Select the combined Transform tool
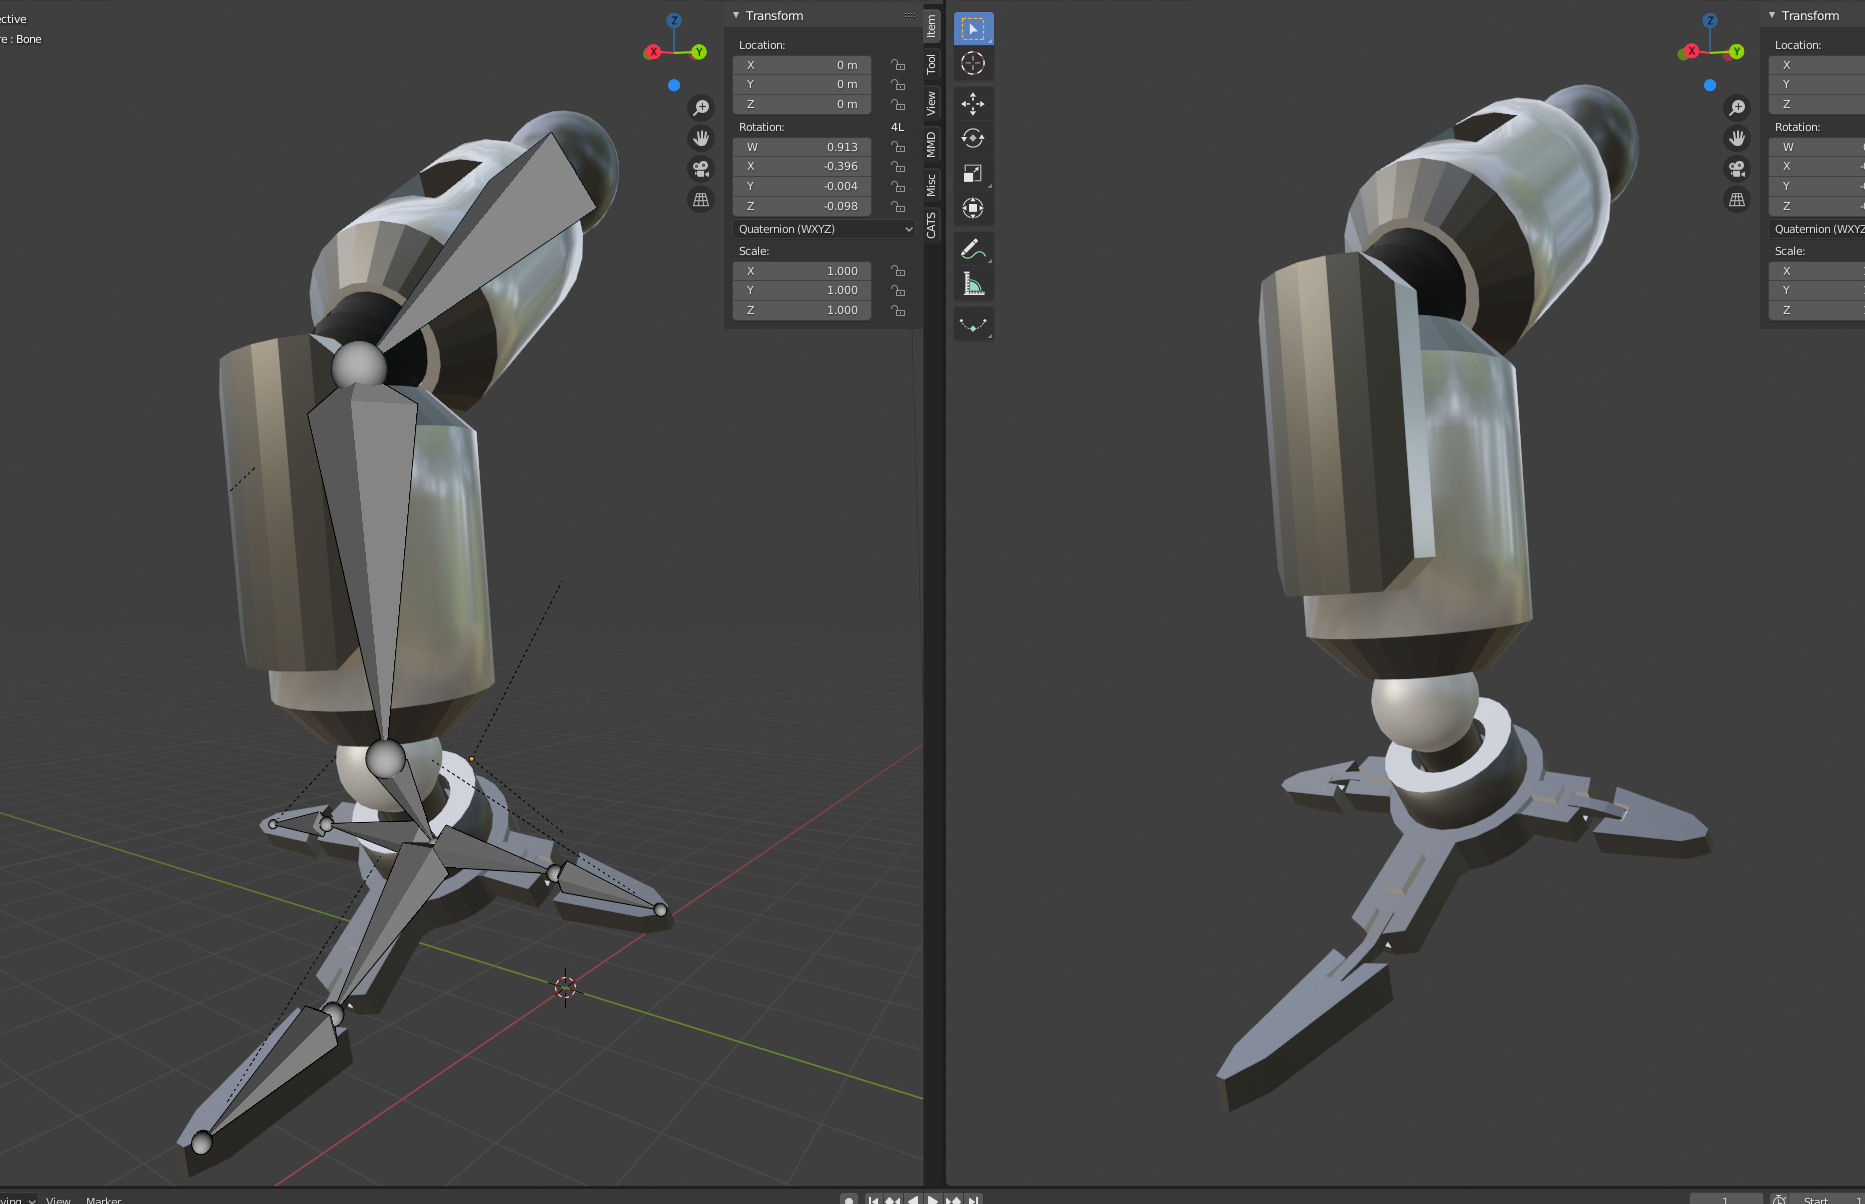Image resolution: width=1865 pixels, height=1204 pixels. 973,209
